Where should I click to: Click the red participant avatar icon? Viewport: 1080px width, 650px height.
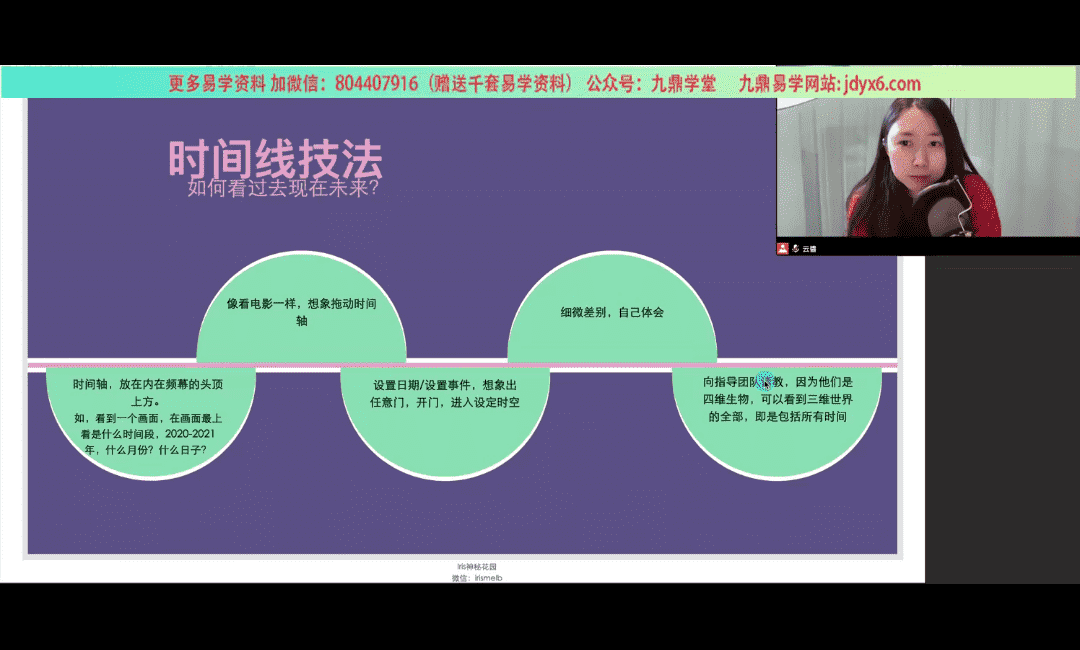[x=783, y=248]
